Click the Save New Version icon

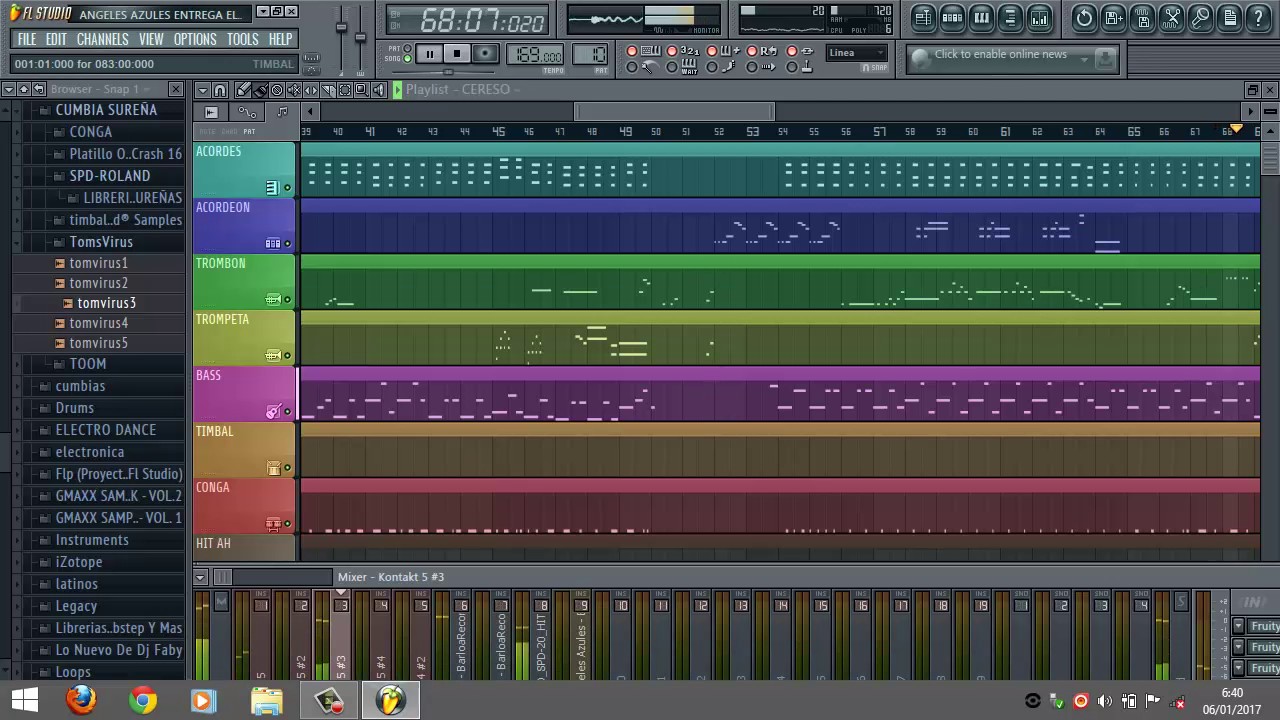[1113, 18]
